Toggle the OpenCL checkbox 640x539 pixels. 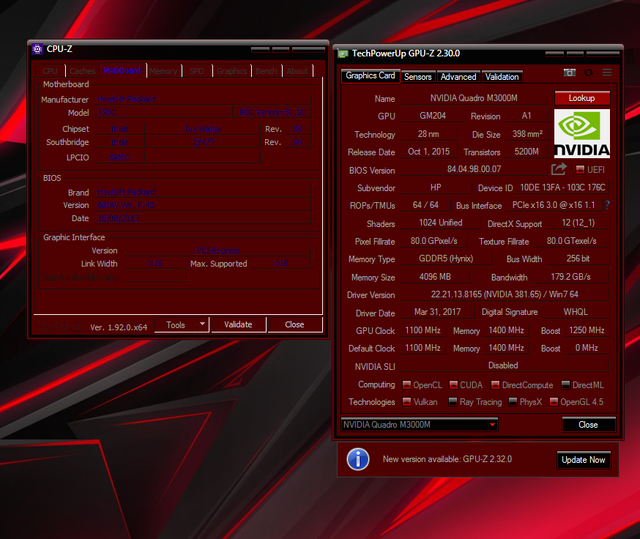click(x=407, y=385)
